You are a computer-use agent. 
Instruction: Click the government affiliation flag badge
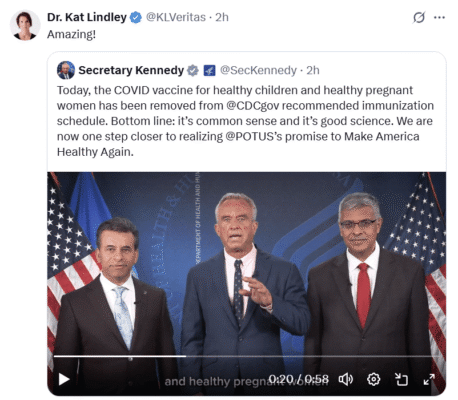click(x=209, y=70)
